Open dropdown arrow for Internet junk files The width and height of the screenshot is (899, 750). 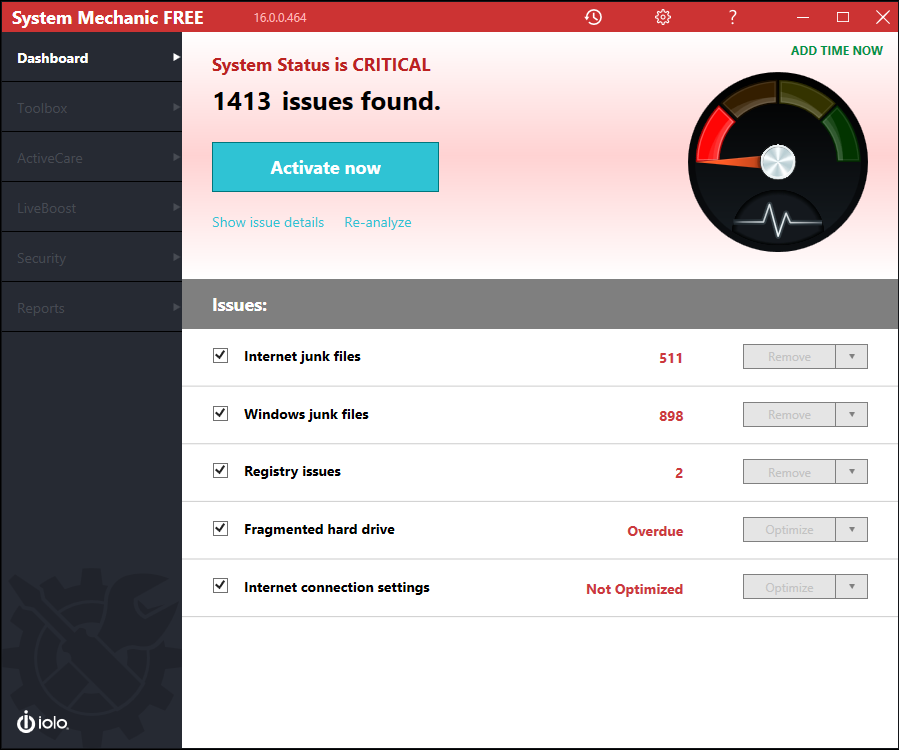tap(851, 357)
